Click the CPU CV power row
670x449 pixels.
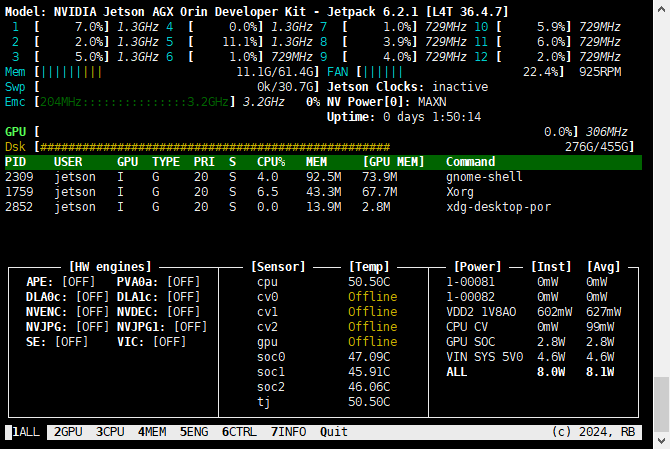[530, 327]
